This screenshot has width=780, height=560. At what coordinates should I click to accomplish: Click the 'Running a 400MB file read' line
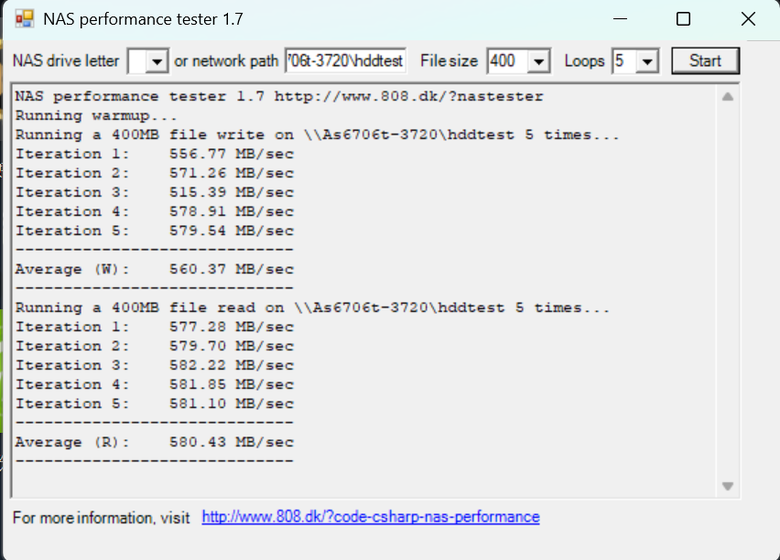click(x=312, y=308)
